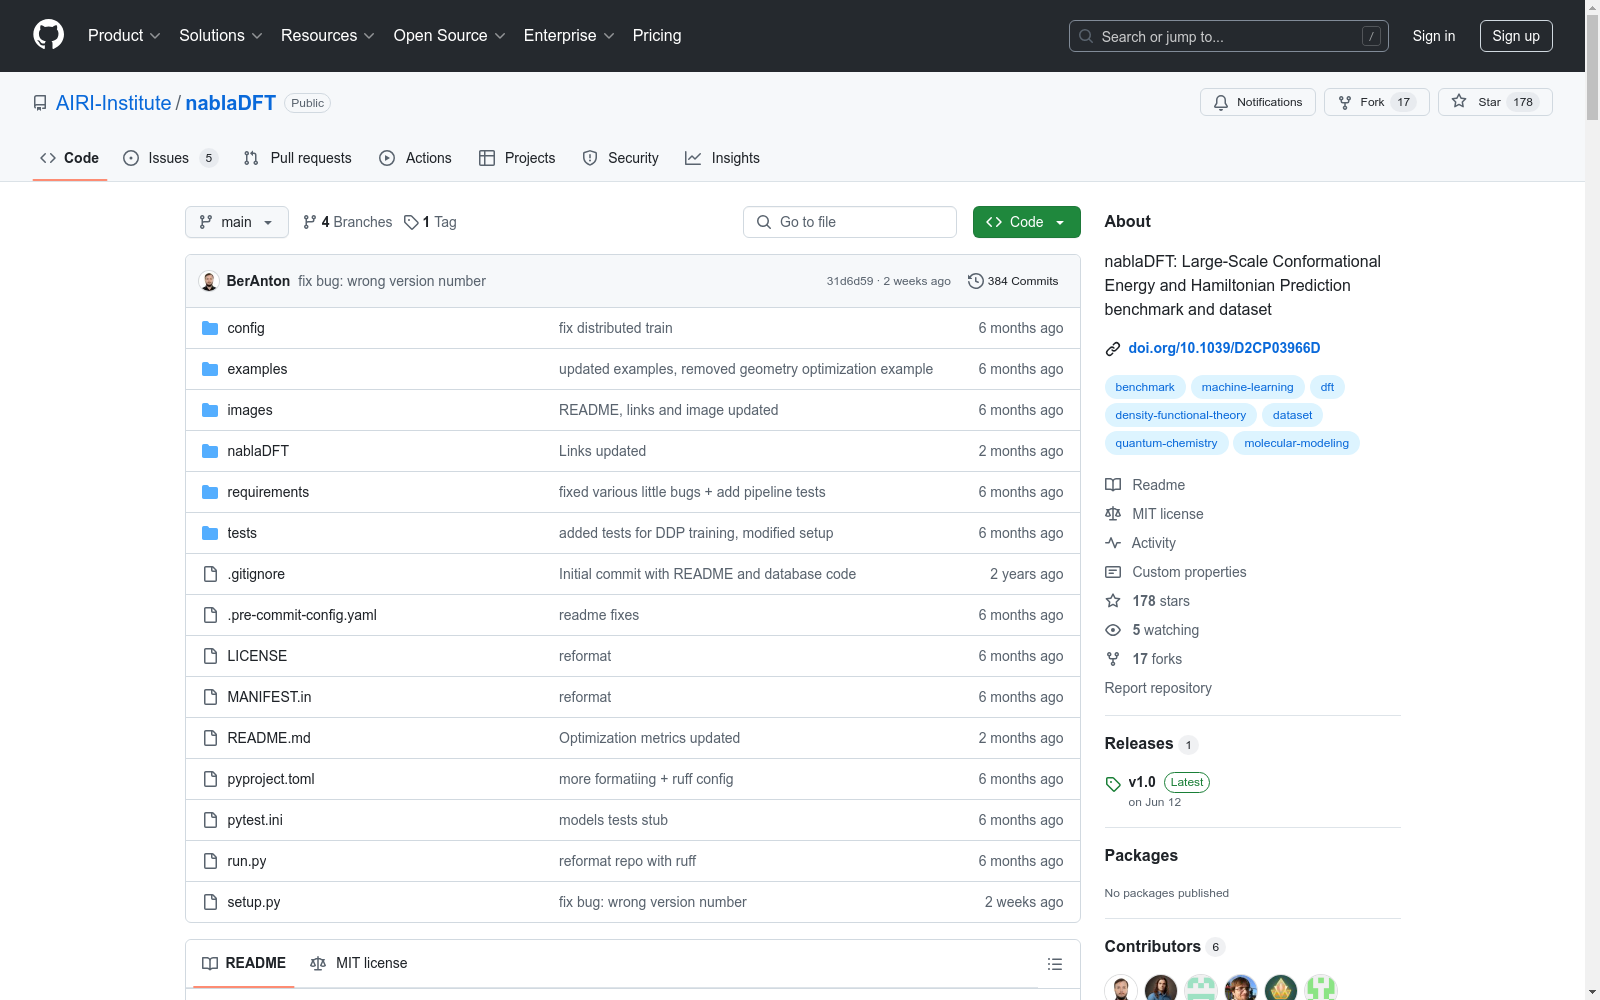Switch to the Projects tab
This screenshot has height=1000, width=1600.
coord(517,158)
